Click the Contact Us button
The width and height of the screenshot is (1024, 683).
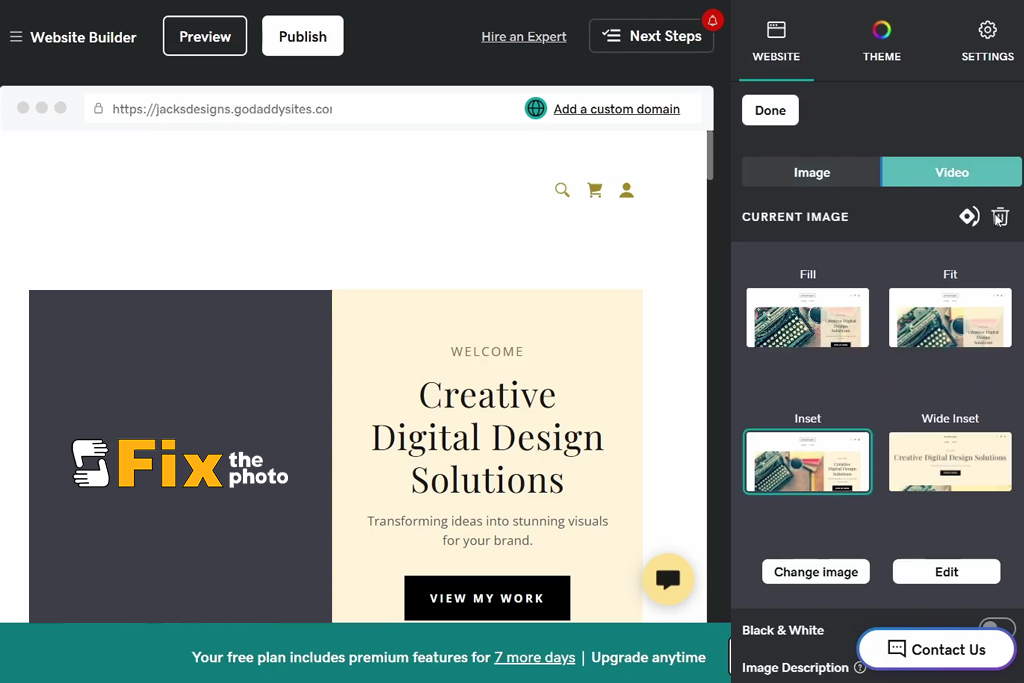coord(936,649)
